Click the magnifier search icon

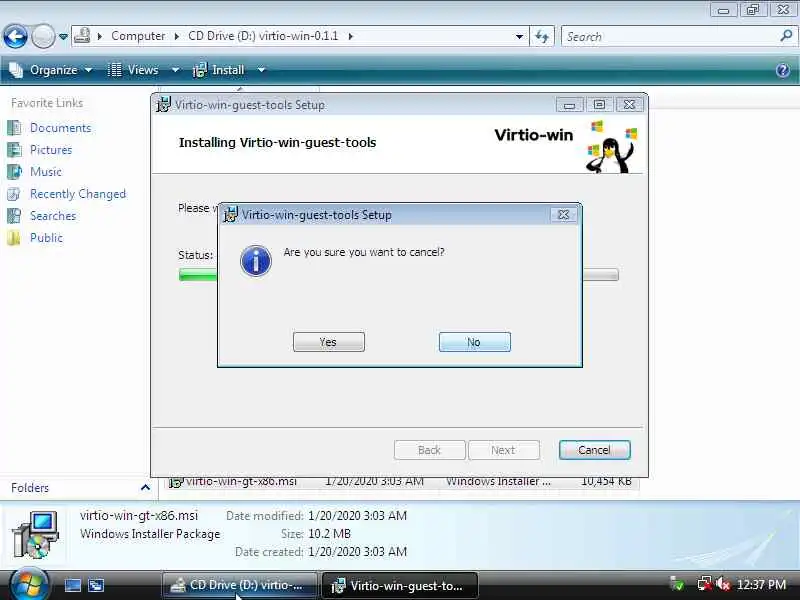tap(786, 36)
